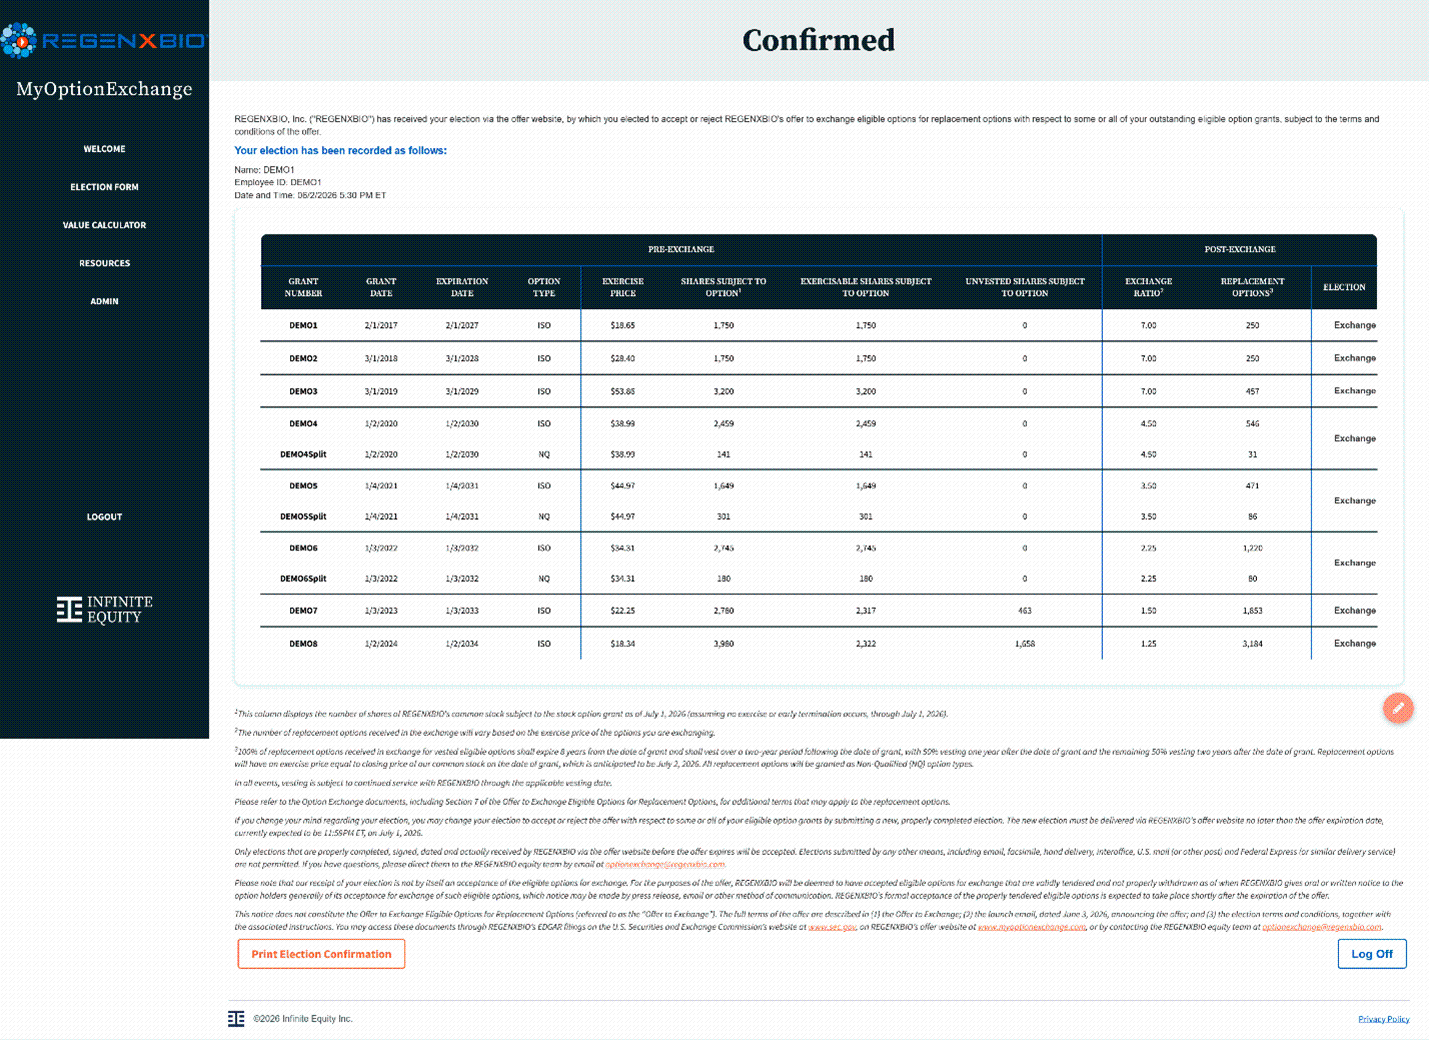The width and height of the screenshot is (1429, 1040).
Task: Select Logout in the sidebar
Action: [105, 517]
